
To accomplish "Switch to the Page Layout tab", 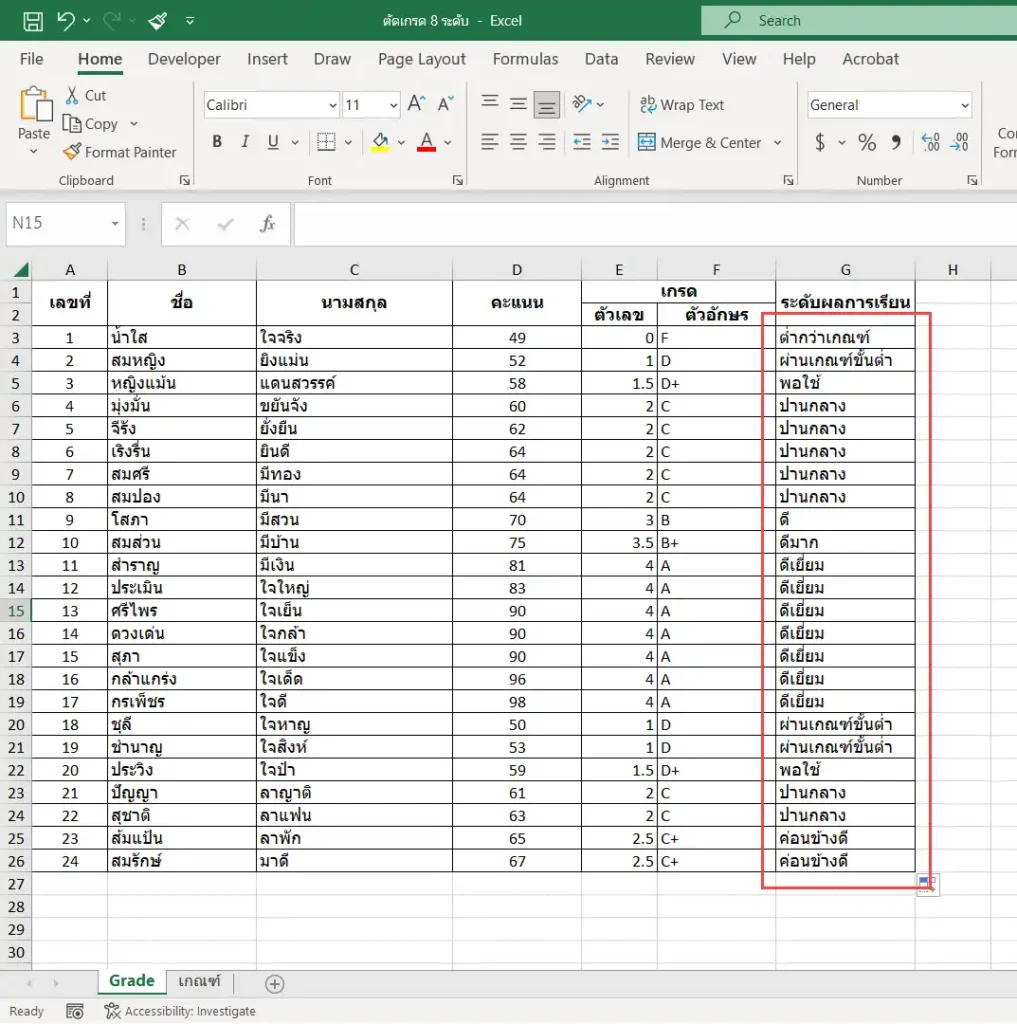I will coord(421,59).
